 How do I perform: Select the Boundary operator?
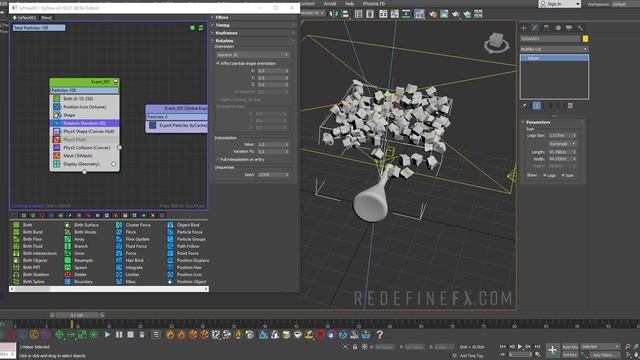tap(79, 282)
